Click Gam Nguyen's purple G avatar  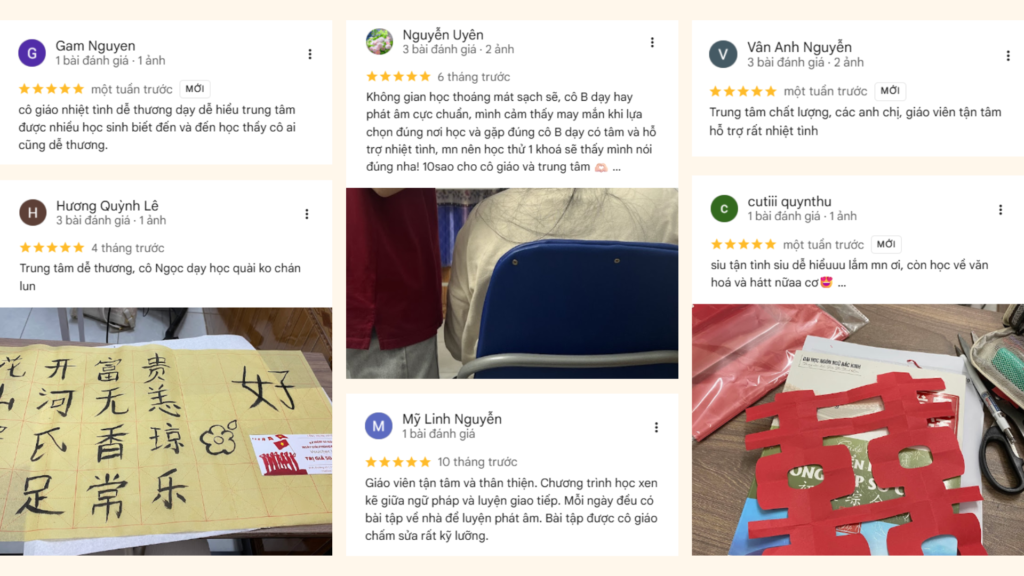[x=32, y=53]
